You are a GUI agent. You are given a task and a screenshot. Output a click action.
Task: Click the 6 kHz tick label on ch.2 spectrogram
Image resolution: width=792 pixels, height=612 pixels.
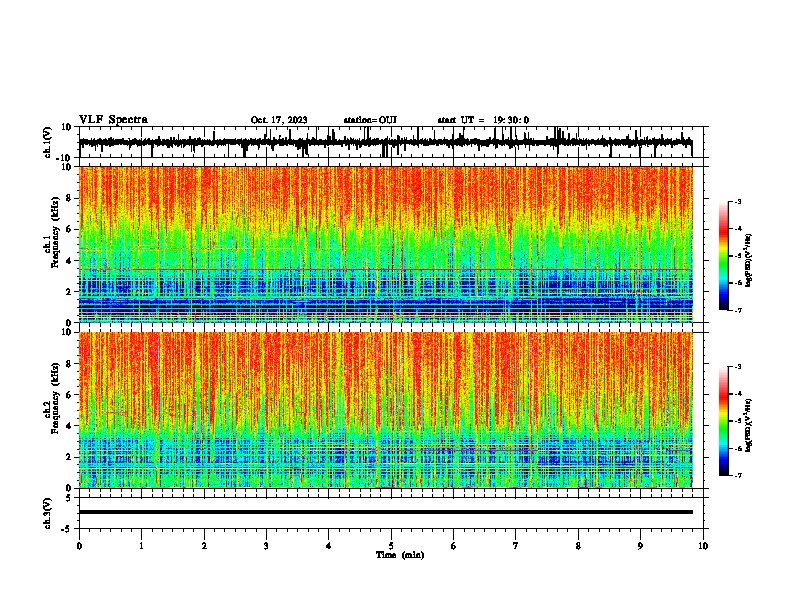pyautogui.click(x=69, y=395)
